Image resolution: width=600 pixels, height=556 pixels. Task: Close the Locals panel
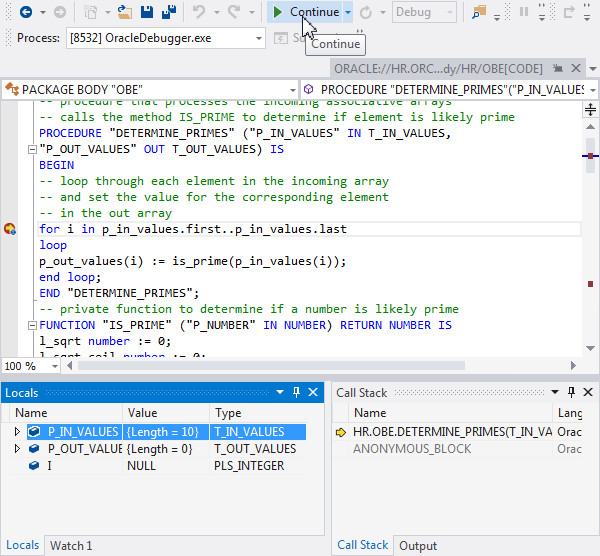pos(313,393)
